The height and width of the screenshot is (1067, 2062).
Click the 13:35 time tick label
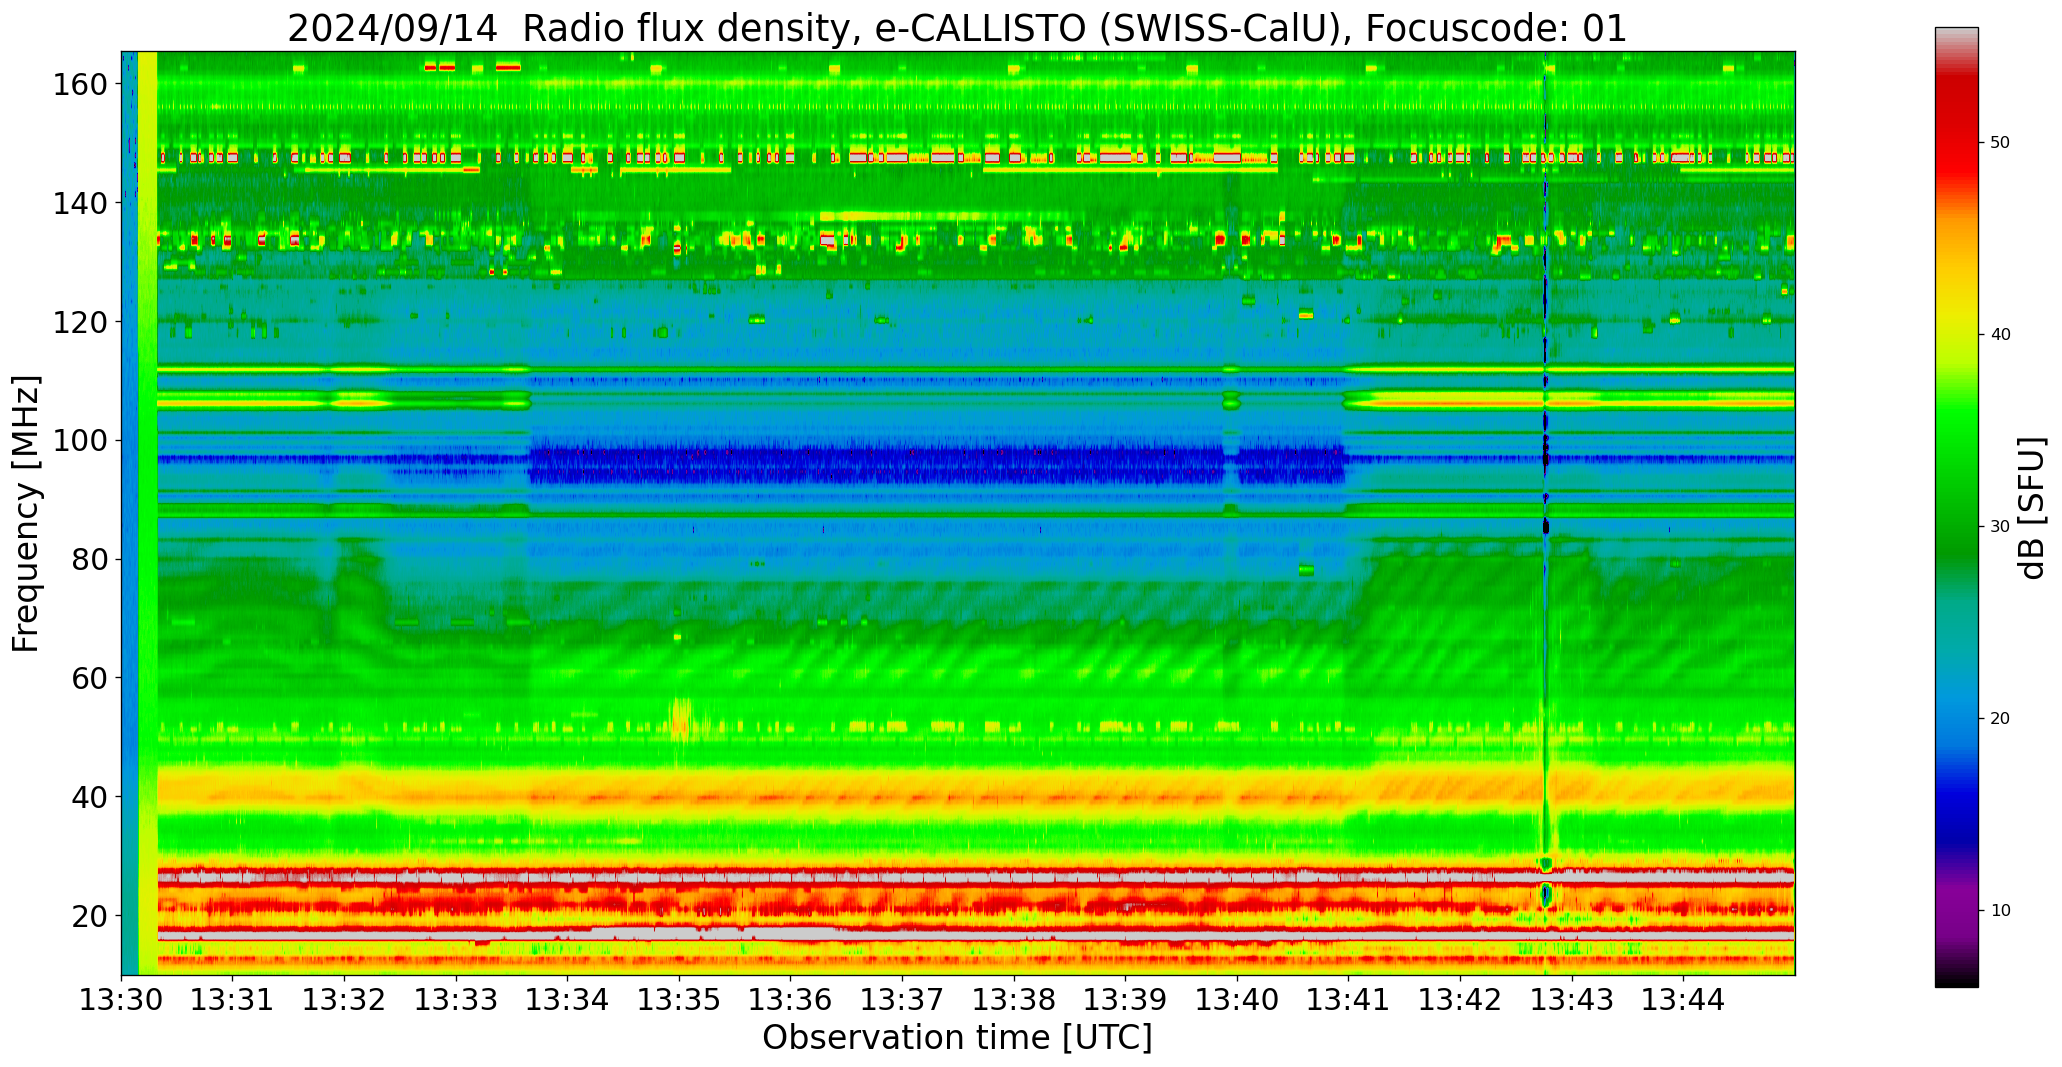click(679, 1000)
